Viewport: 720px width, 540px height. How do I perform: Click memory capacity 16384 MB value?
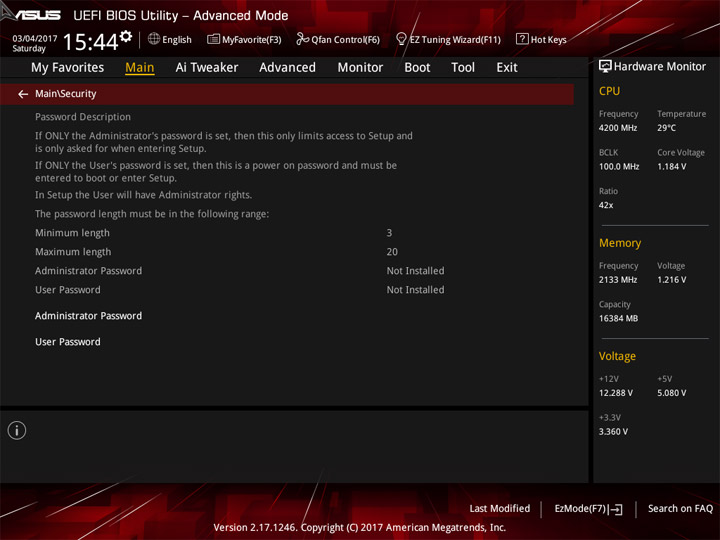tap(618, 318)
